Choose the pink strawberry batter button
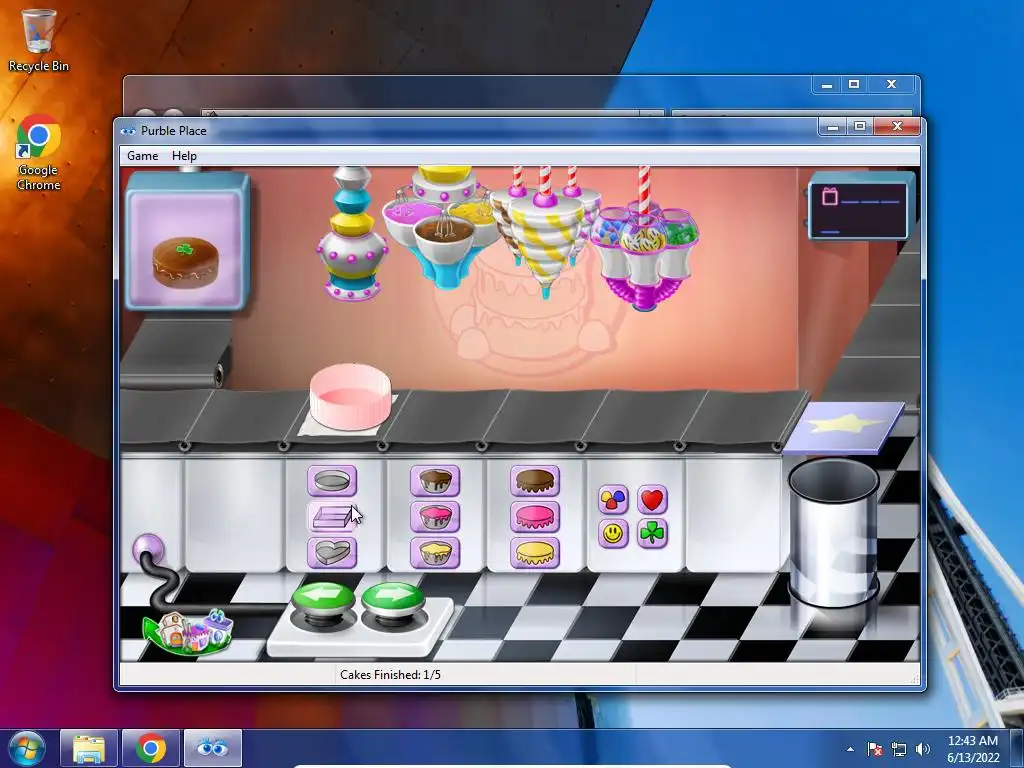Image resolution: width=1024 pixels, height=768 pixels. [435, 517]
